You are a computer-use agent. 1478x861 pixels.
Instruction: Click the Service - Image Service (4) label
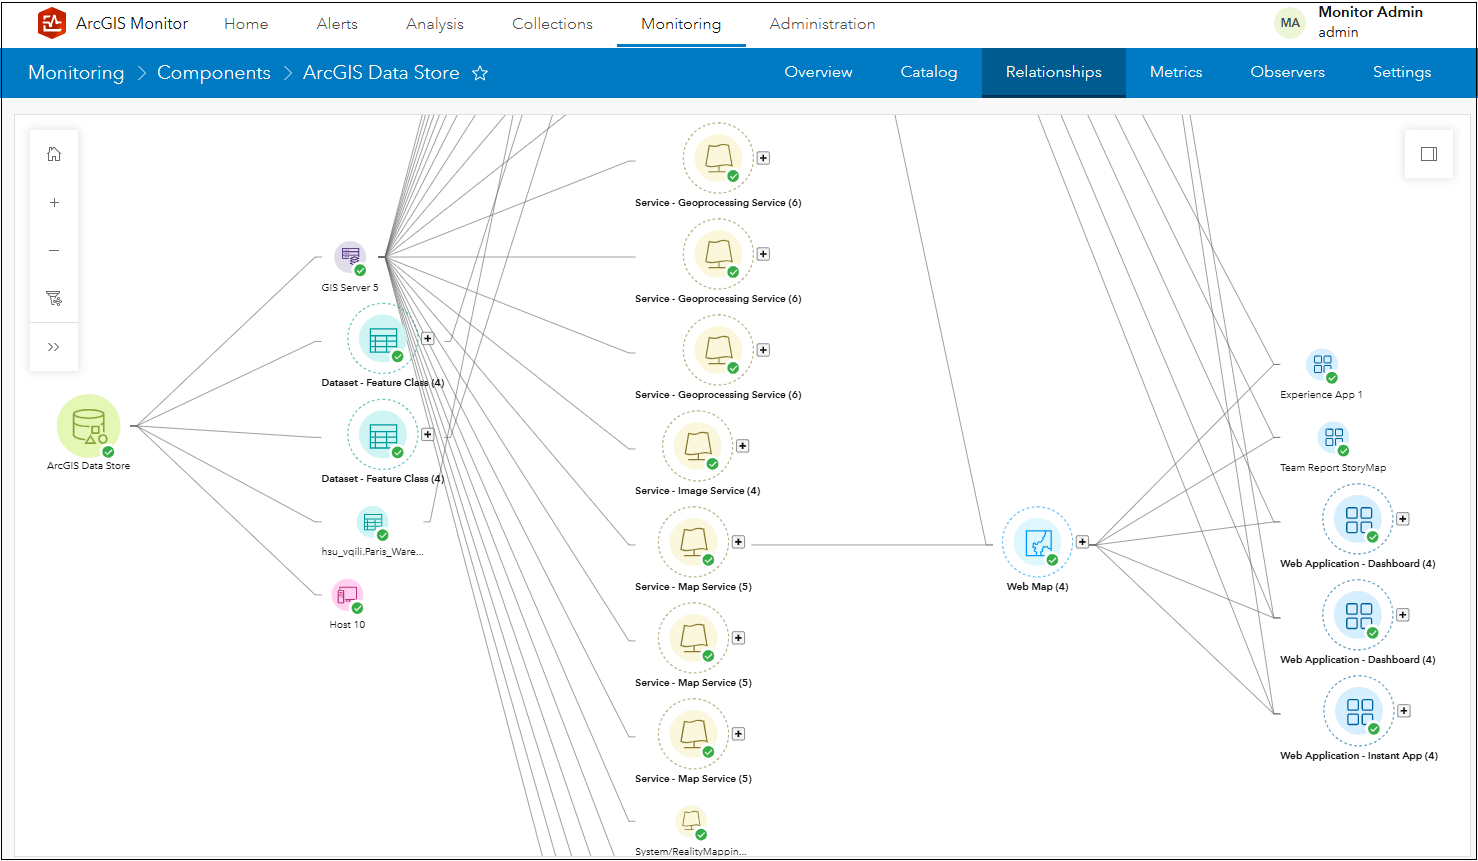pyautogui.click(x=697, y=491)
